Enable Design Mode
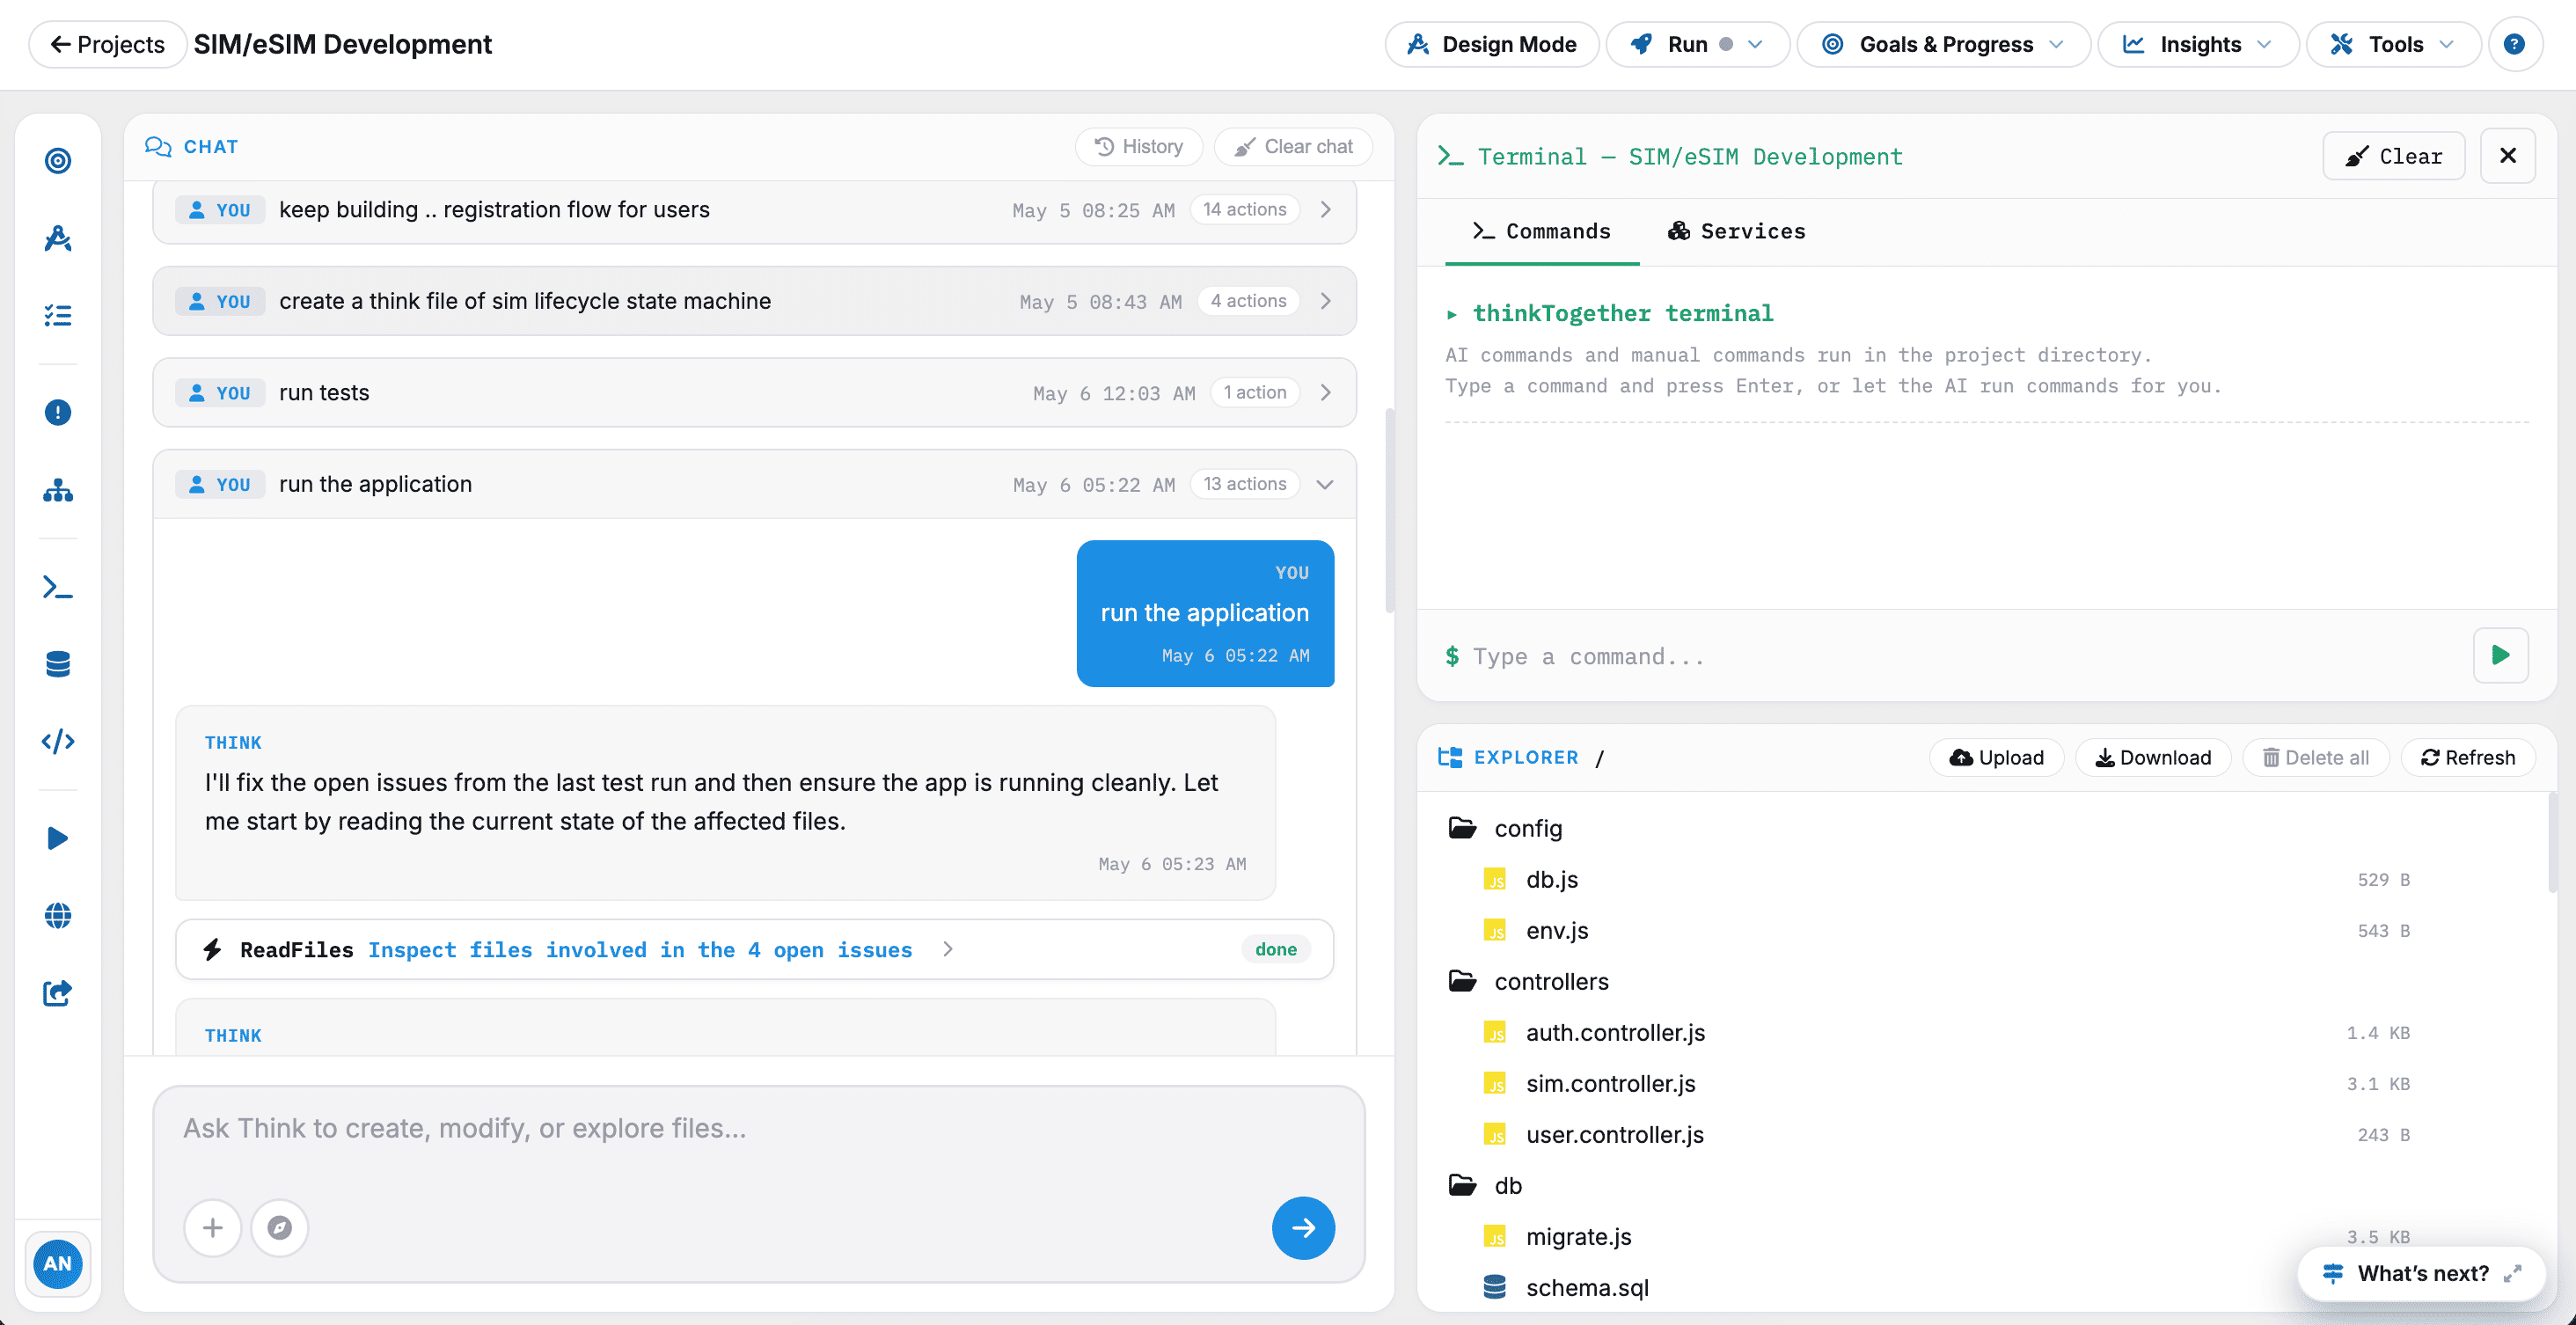The image size is (2576, 1325). point(1491,44)
